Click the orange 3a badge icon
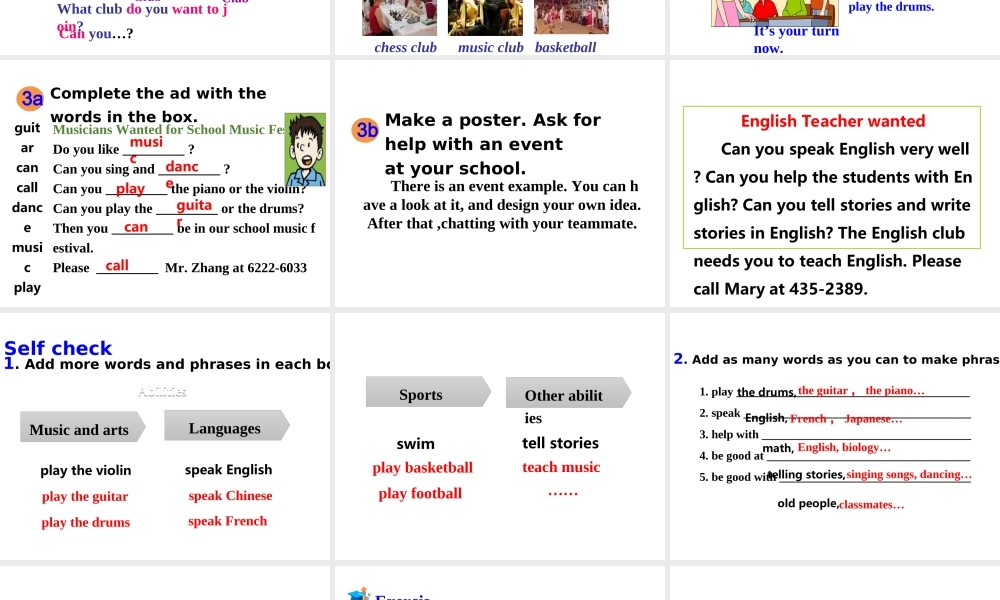 [x=30, y=98]
